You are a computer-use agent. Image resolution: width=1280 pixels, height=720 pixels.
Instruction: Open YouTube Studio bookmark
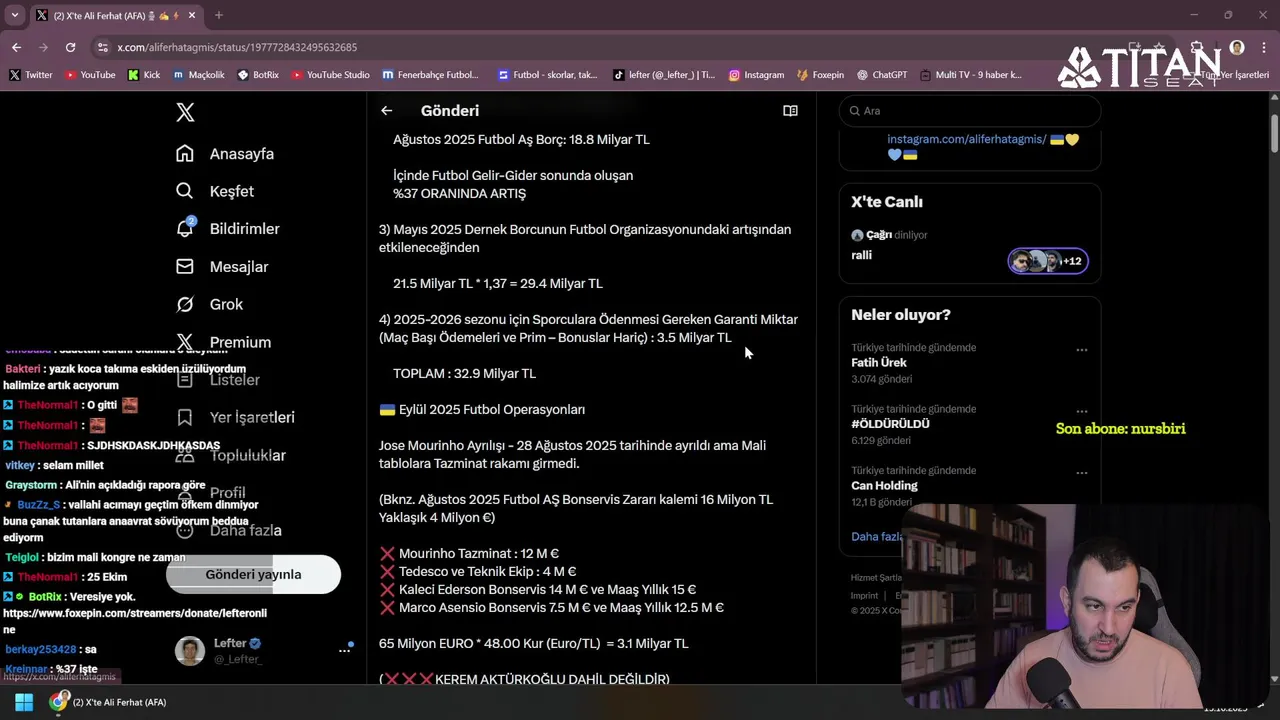(x=330, y=75)
